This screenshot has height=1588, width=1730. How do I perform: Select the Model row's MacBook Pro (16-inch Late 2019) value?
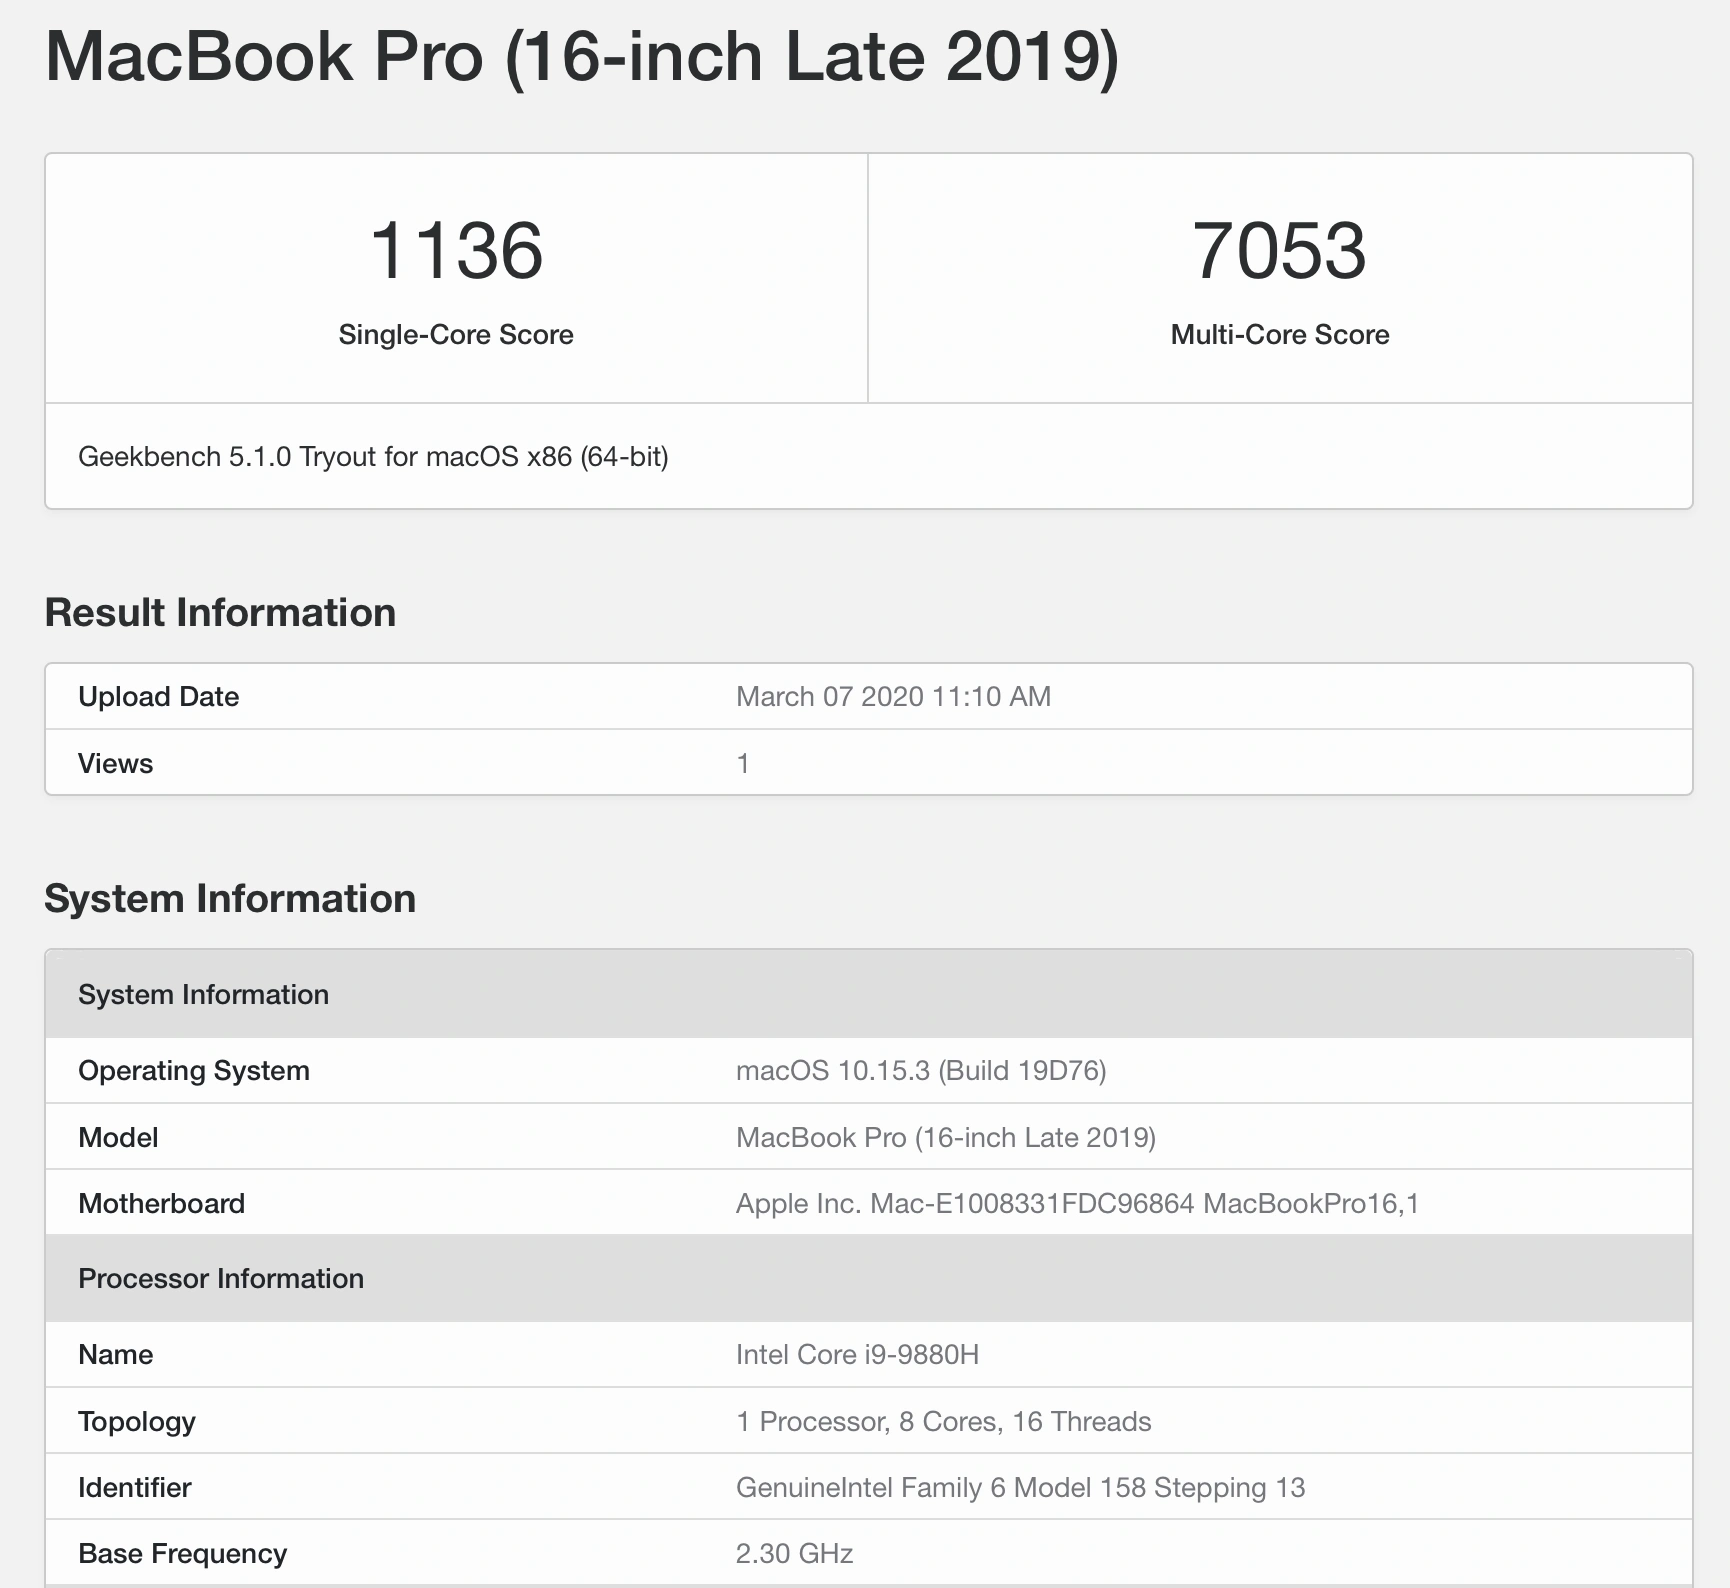pyautogui.click(x=946, y=1137)
